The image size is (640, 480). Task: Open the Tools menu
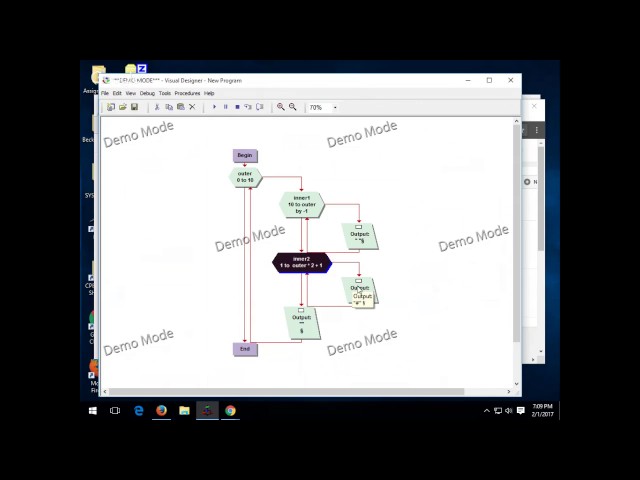click(x=165, y=93)
